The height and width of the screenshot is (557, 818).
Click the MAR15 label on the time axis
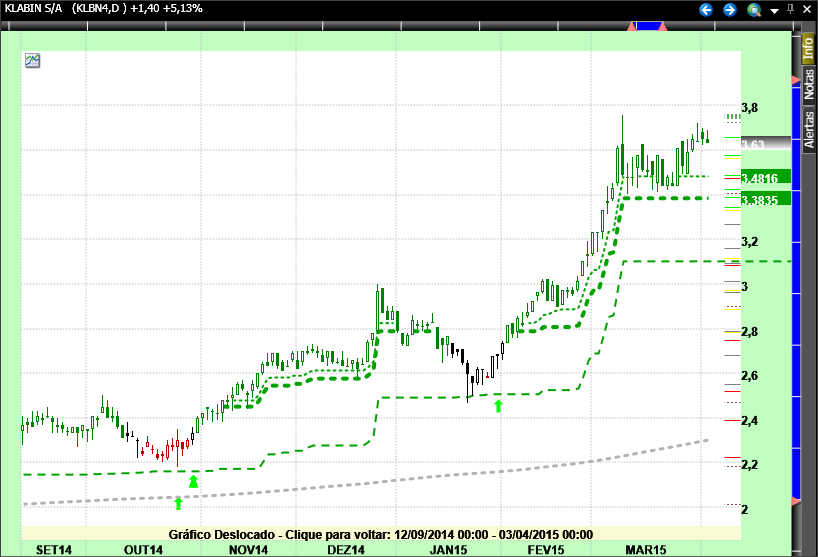coord(645,550)
